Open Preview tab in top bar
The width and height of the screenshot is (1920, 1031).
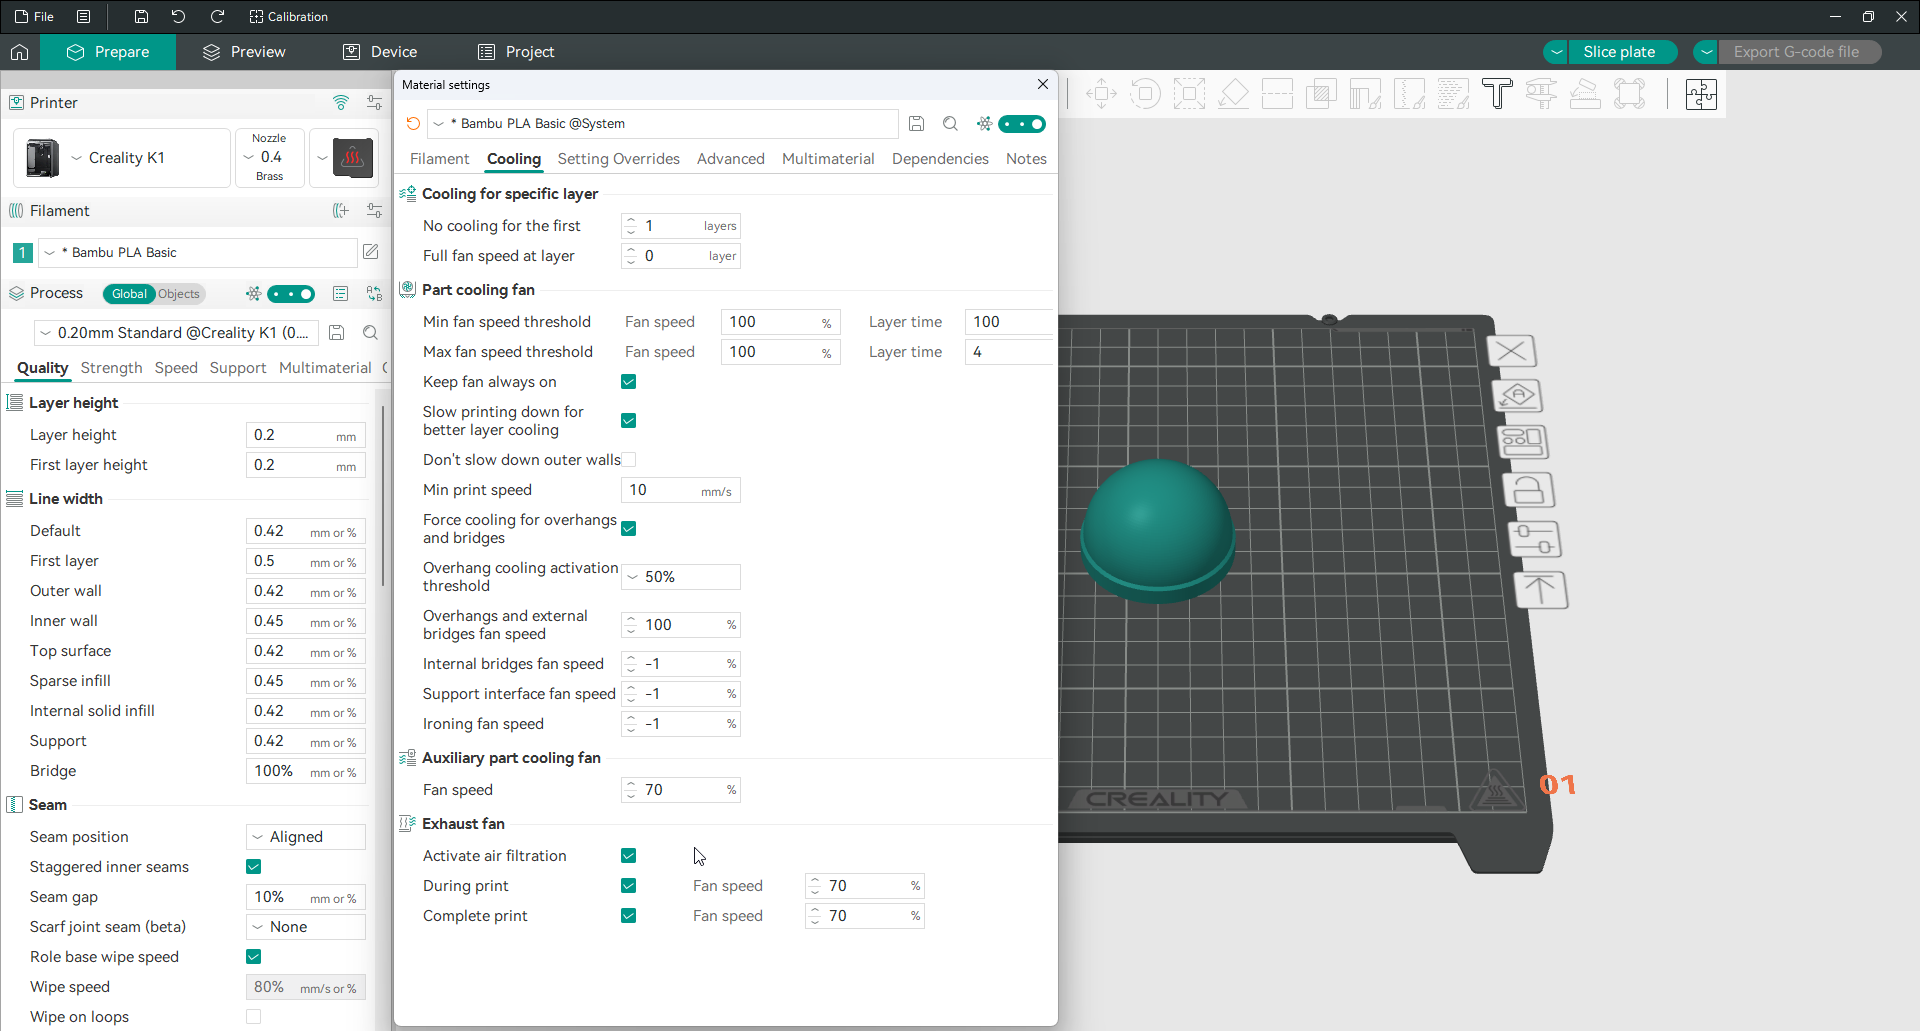[x=244, y=52]
